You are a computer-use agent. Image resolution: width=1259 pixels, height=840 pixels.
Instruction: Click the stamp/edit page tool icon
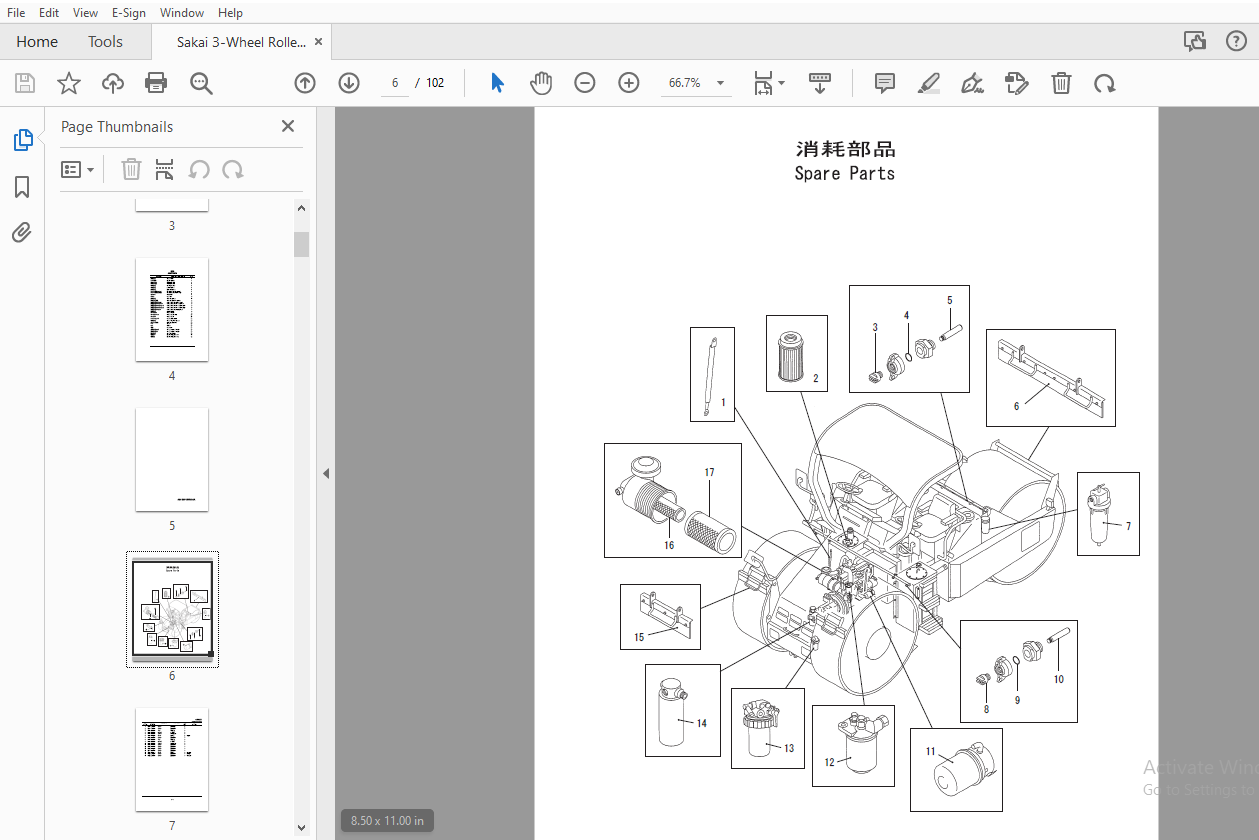point(1017,83)
